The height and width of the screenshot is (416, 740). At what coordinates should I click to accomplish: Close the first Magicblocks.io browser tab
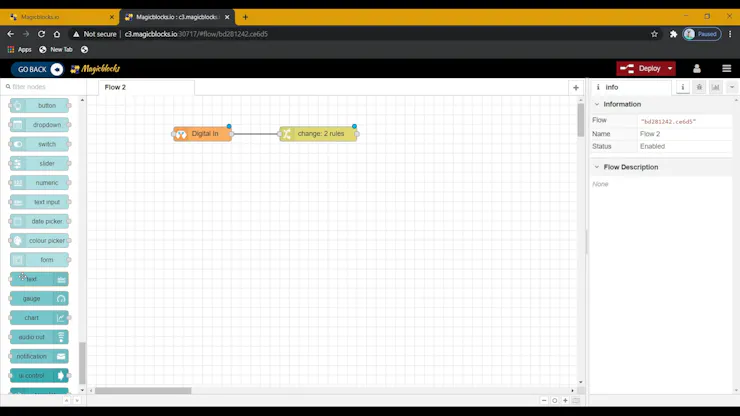click(112, 17)
